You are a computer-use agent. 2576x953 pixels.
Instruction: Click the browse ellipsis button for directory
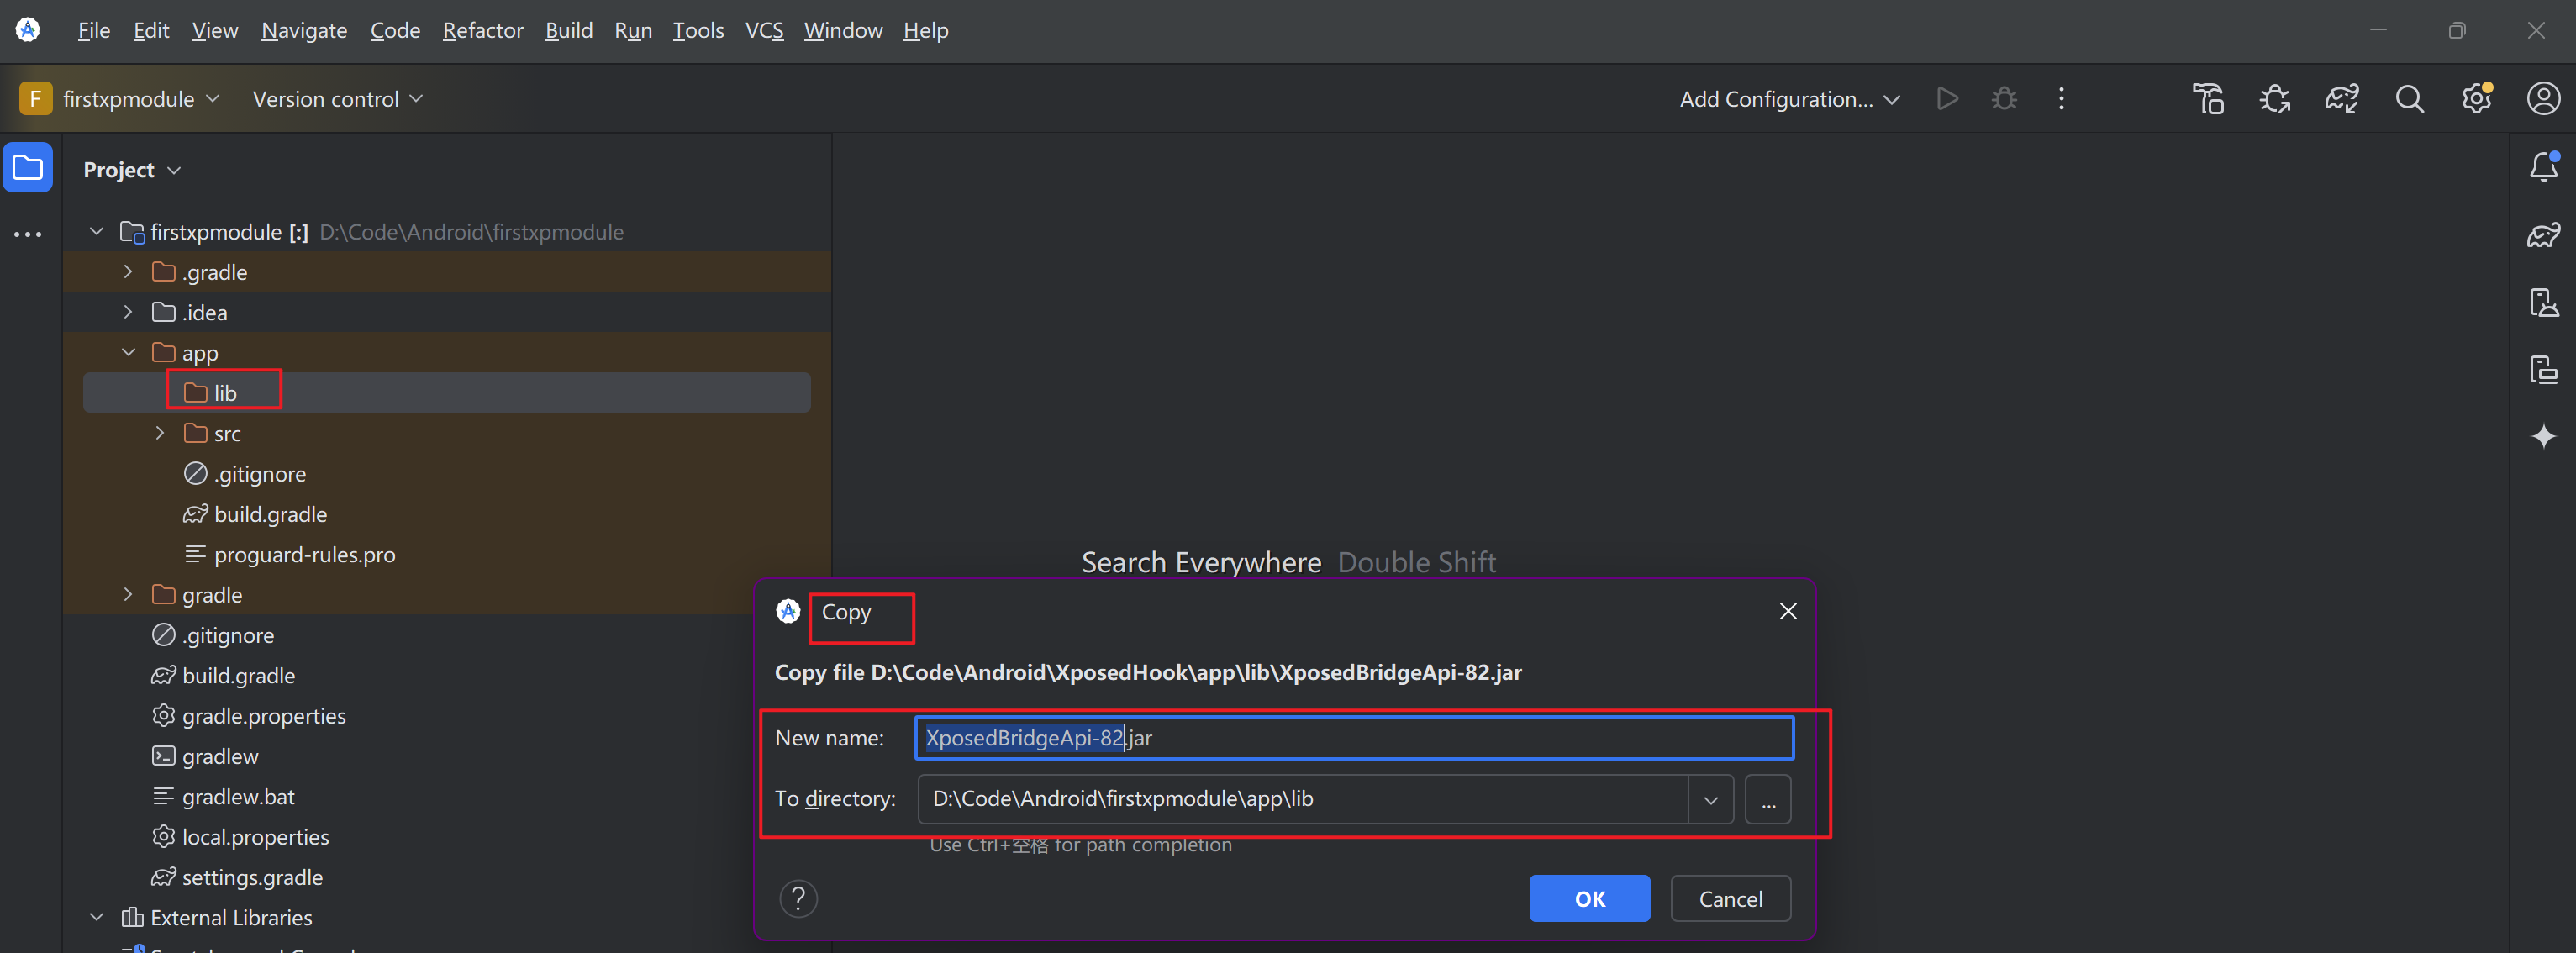coord(1768,799)
